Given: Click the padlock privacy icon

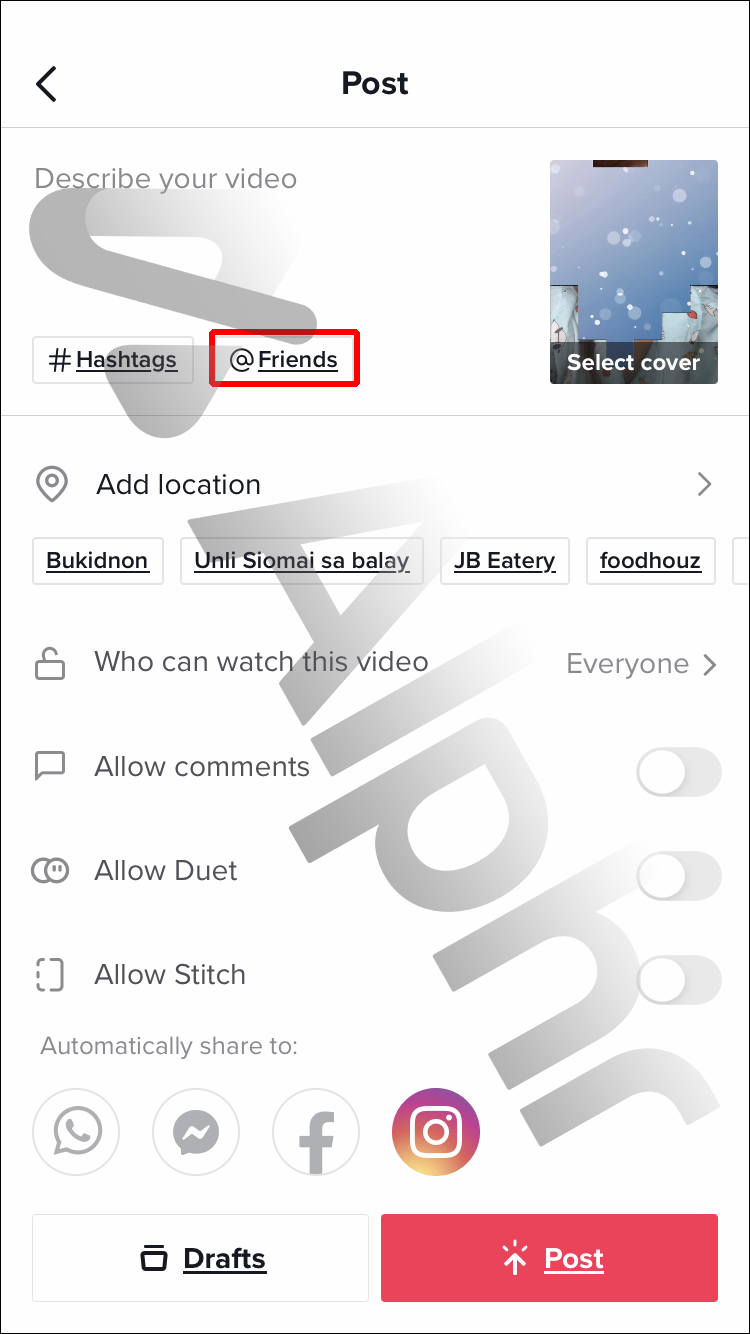Looking at the screenshot, I should click(50, 662).
